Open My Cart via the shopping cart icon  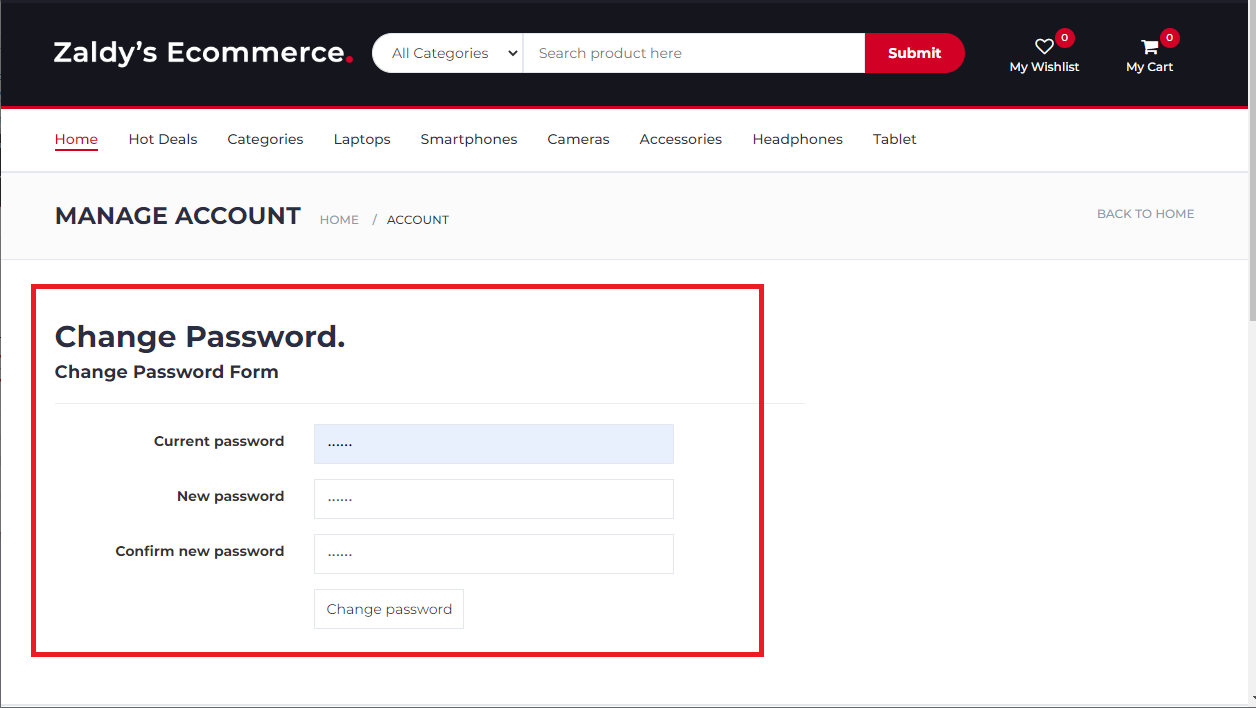pyautogui.click(x=1148, y=46)
